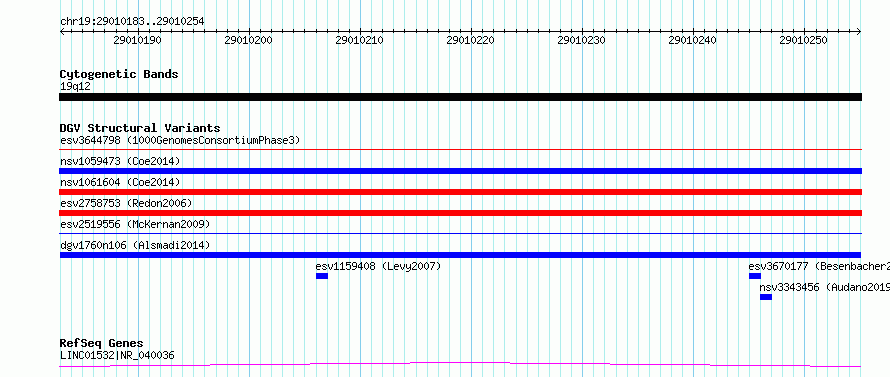The image size is (890, 377).
Task: Open the esv2519556 (McKernan2009) label
Action: pyautogui.click(x=135, y=224)
